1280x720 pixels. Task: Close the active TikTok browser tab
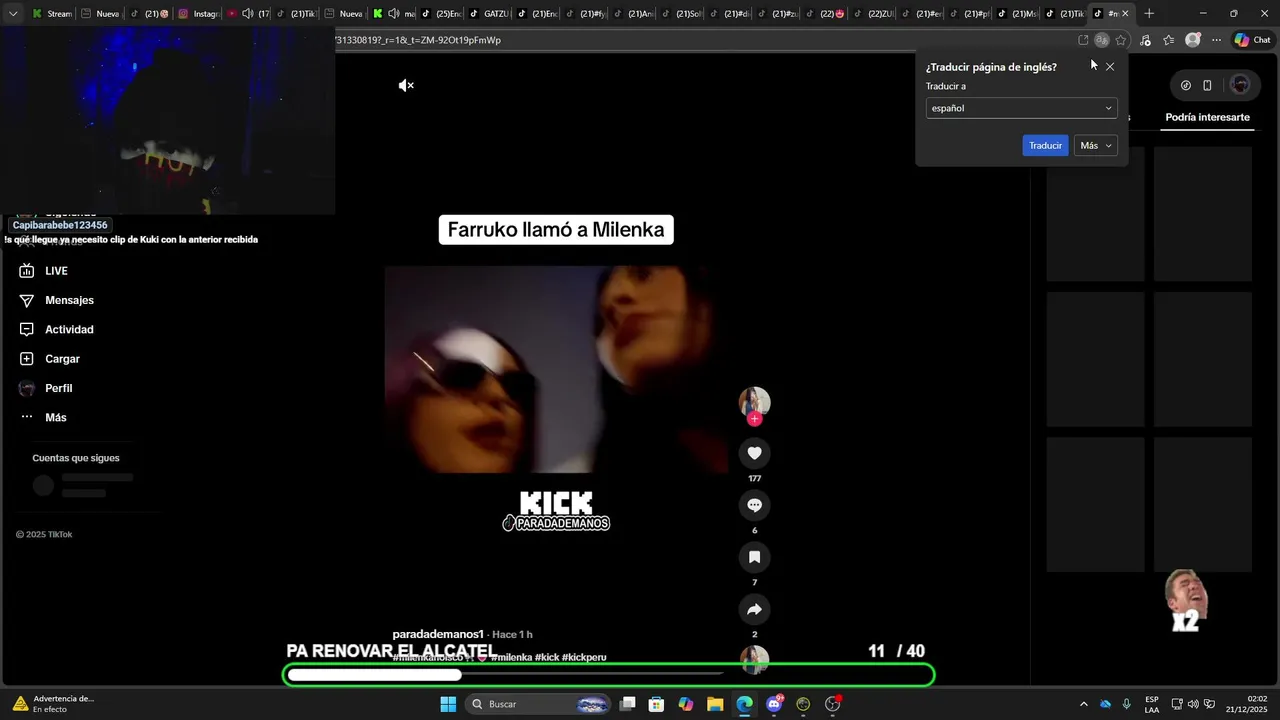(1125, 14)
